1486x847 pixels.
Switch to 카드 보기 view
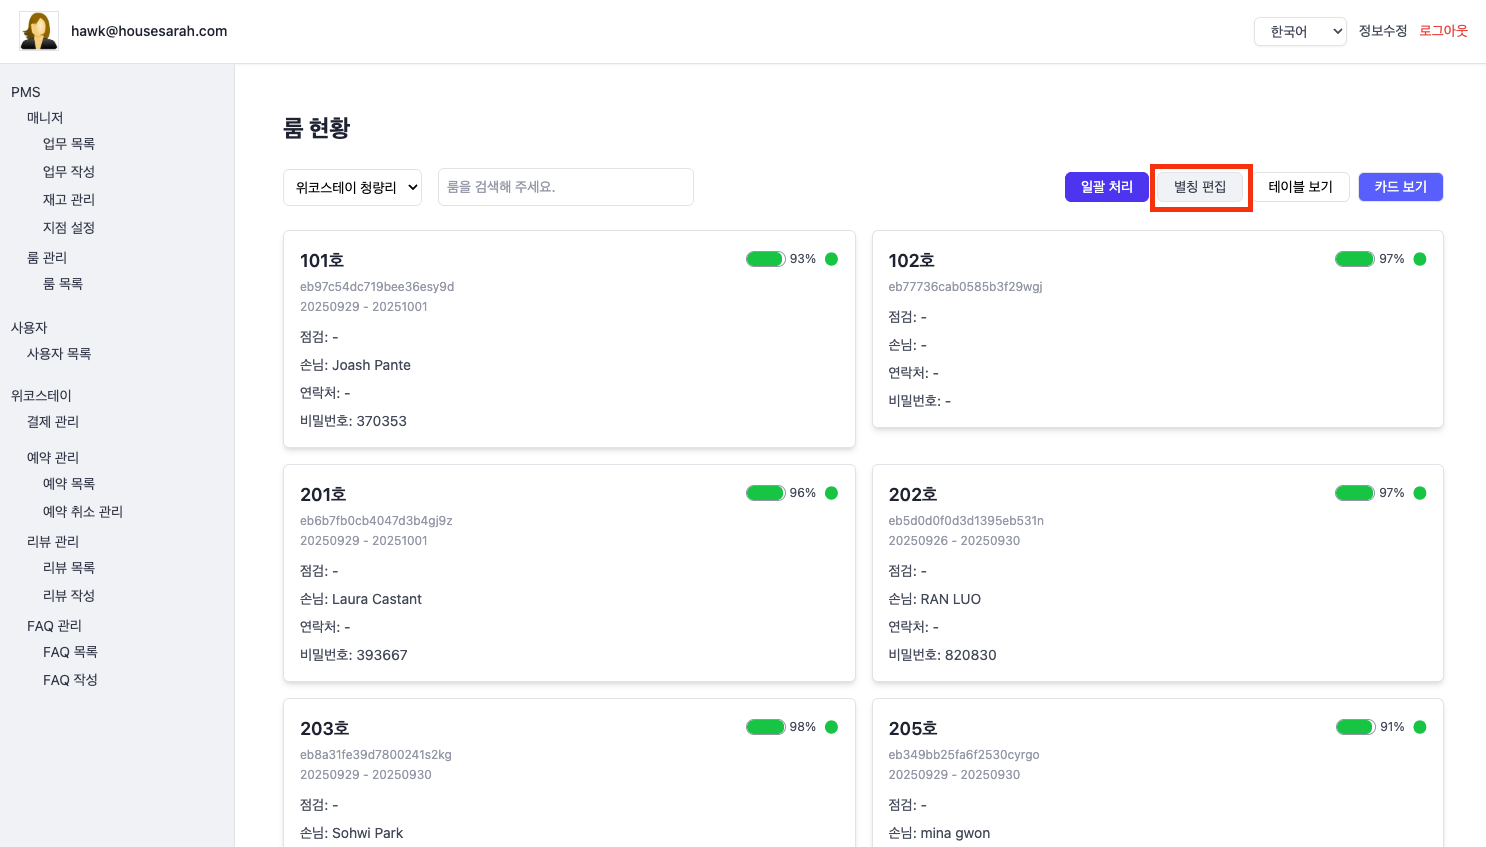1400,187
